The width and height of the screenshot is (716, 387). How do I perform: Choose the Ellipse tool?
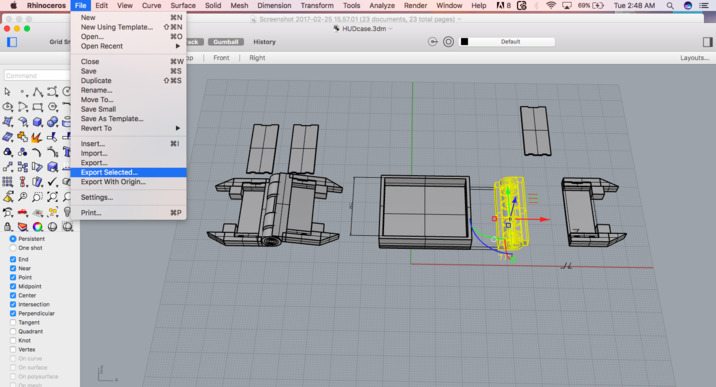click(x=7, y=107)
